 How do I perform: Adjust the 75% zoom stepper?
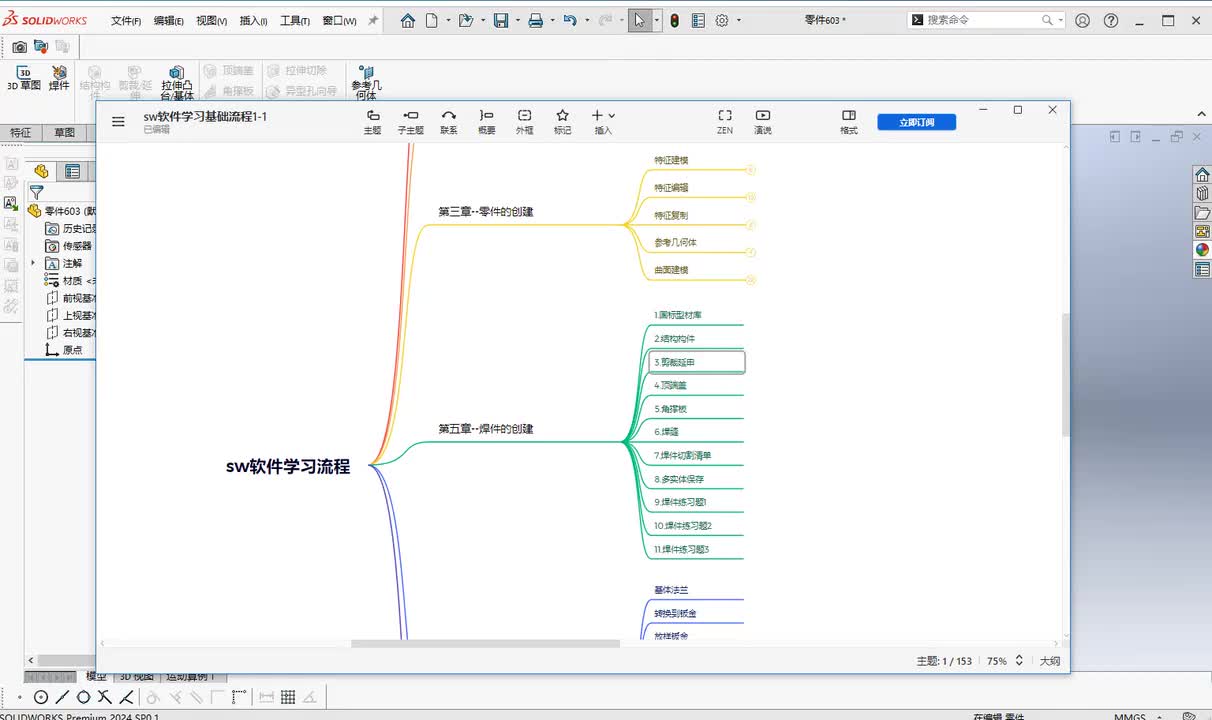coord(1019,661)
